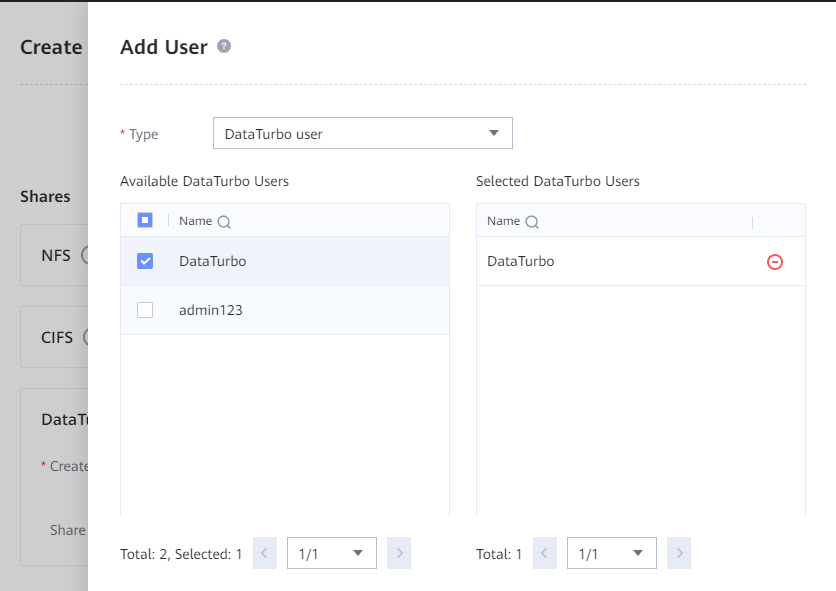Image resolution: width=836 pixels, height=591 pixels.
Task: Uncheck the DataTurbo user checkbox
Action: click(145, 261)
